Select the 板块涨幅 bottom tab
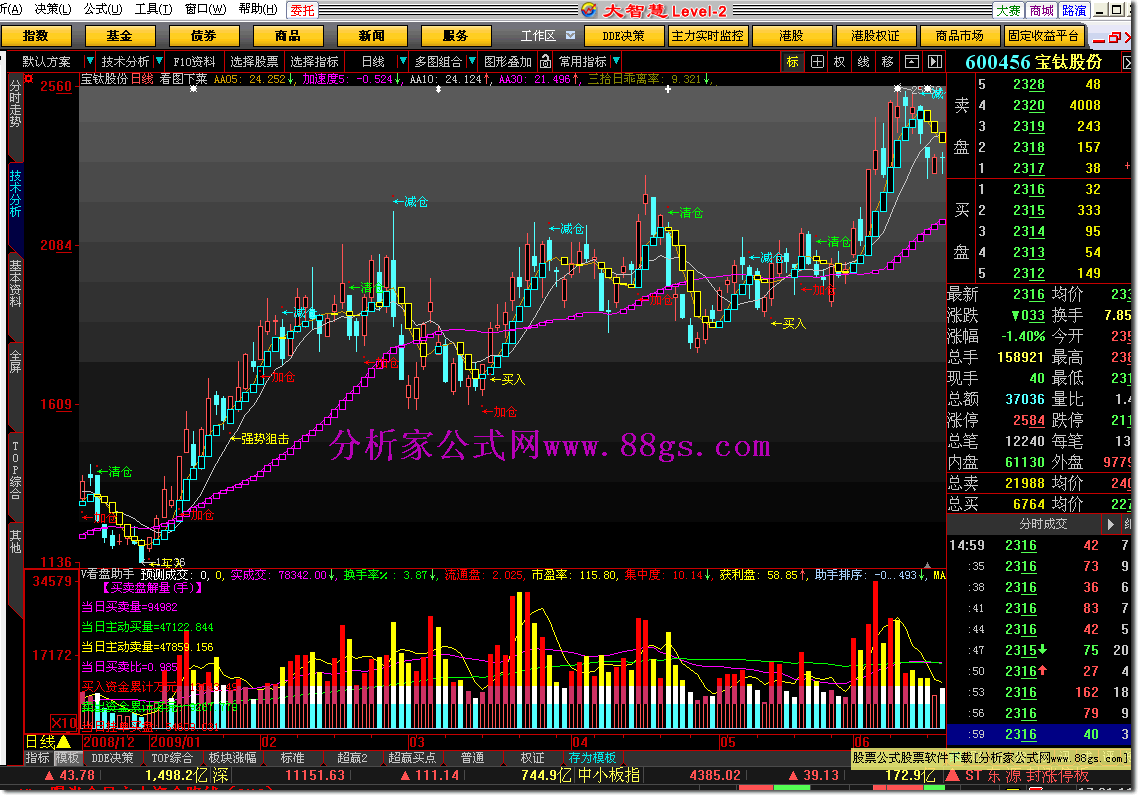Screen dimensions: 1141x797 (x=232, y=758)
